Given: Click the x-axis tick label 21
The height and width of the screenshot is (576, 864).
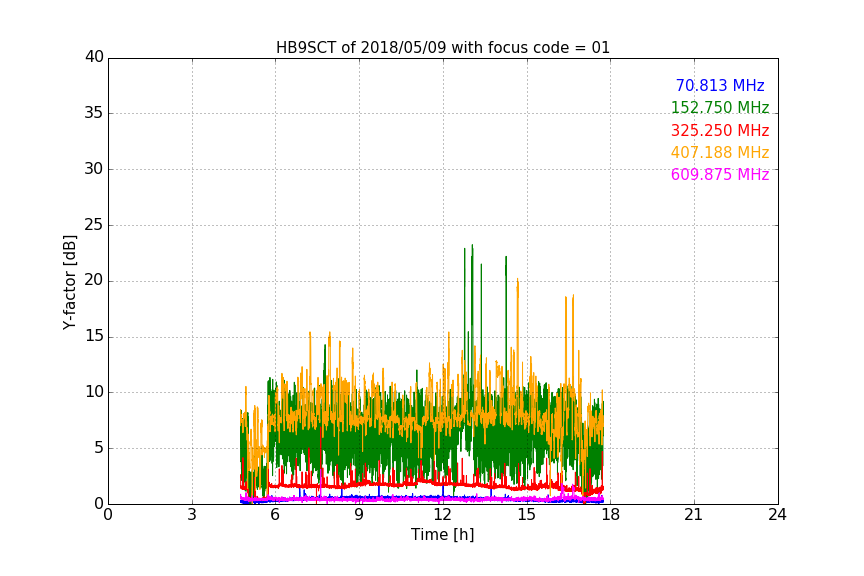Looking at the screenshot, I should (x=694, y=515).
